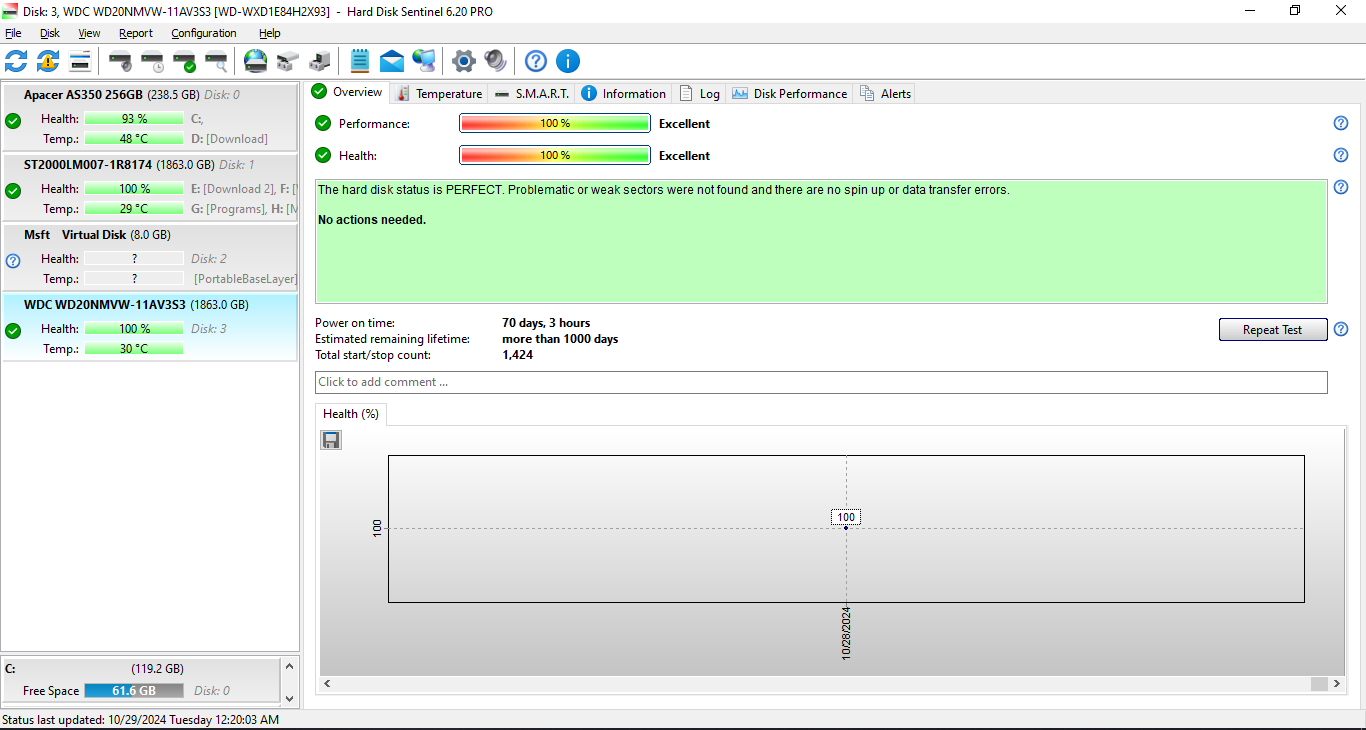Click the globe and monitor toolbar icon
This screenshot has height=730, width=1366.
point(424,61)
